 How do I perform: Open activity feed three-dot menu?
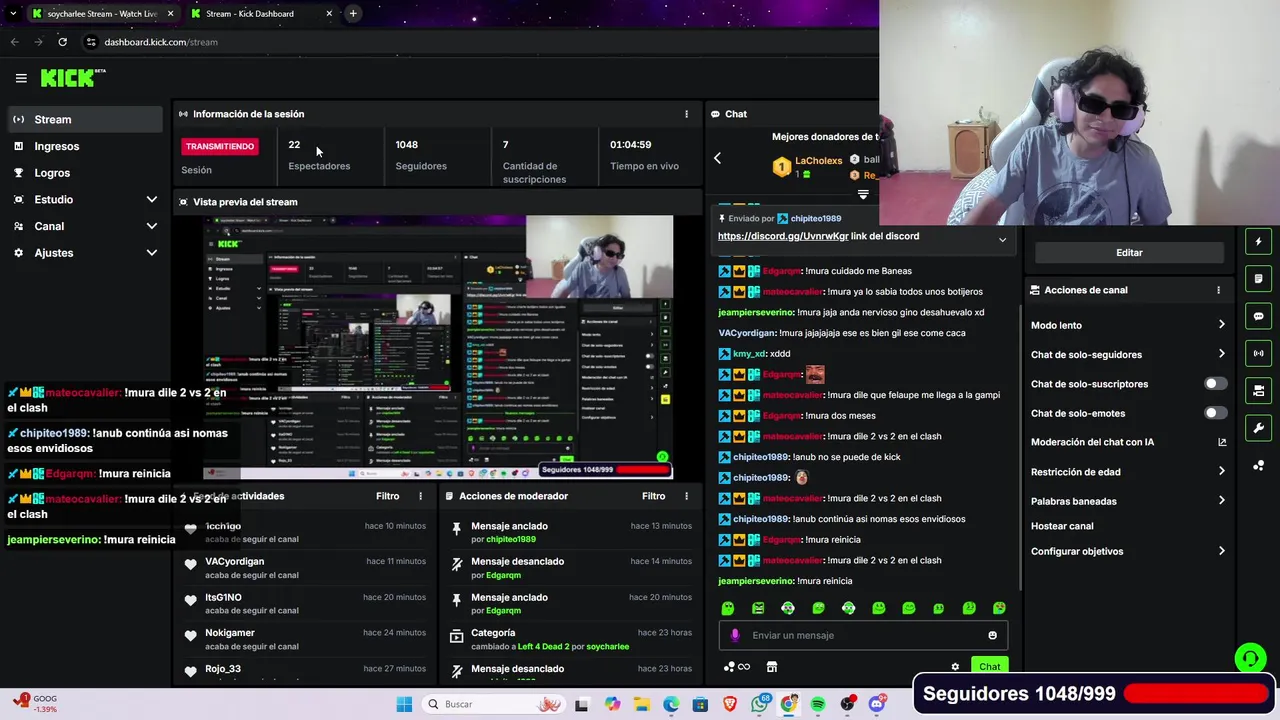coord(420,496)
